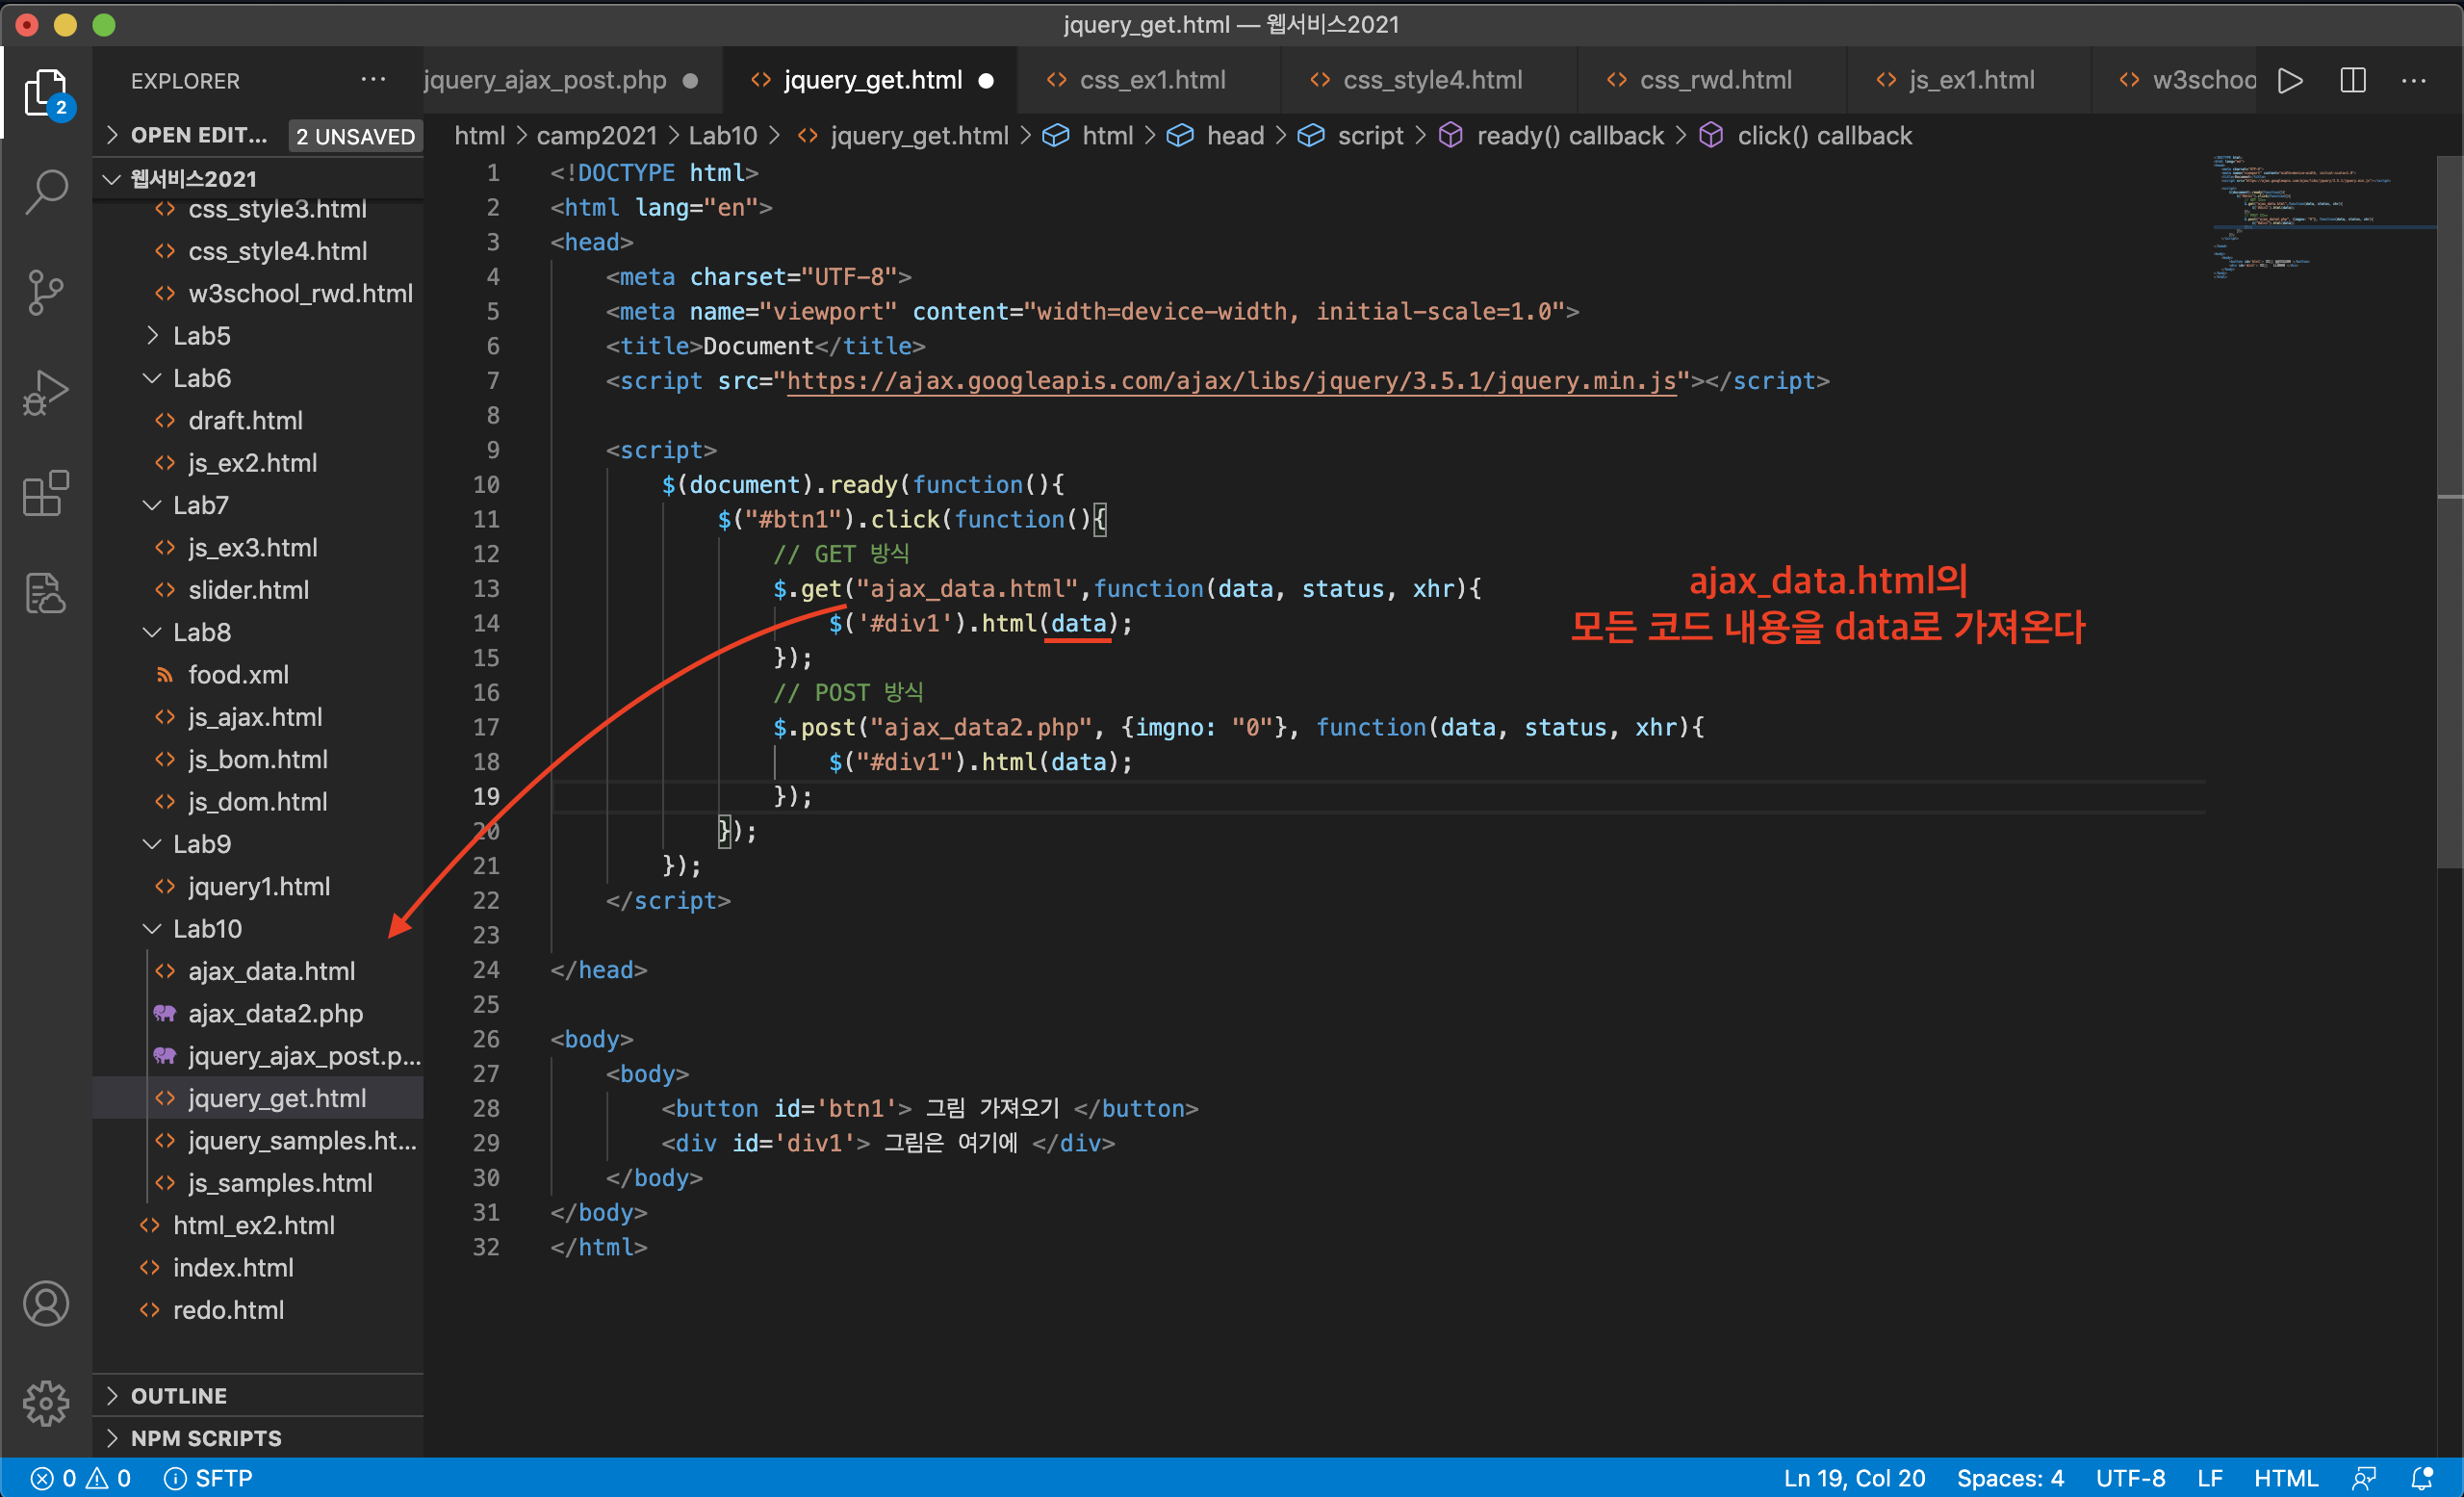Switch to the jquery_ajax_post.php tab
This screenshot has height=1497, width=2464.
pos(545,80)
